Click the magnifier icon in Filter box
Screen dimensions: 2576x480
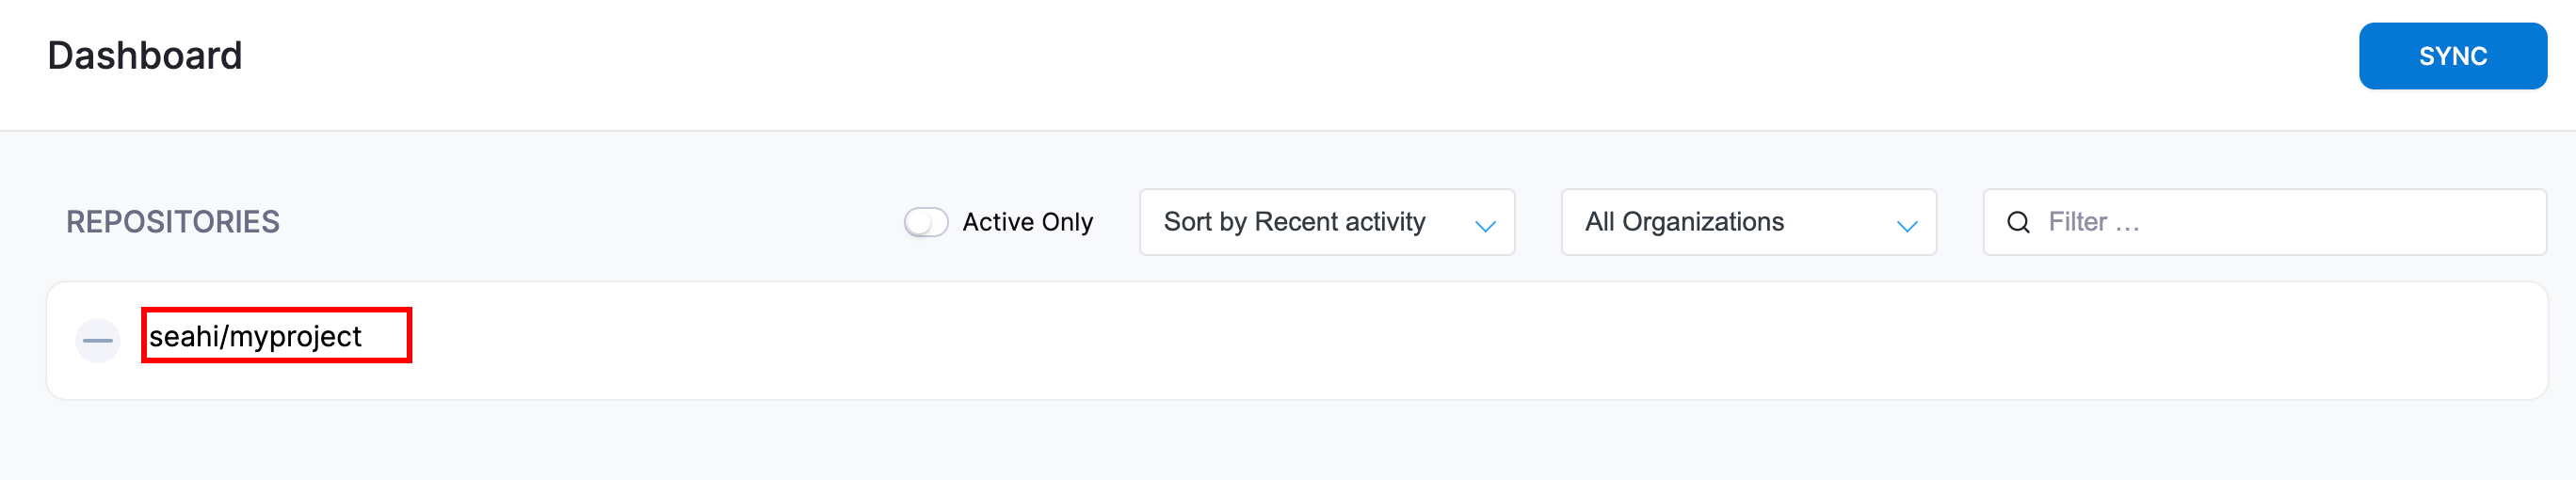pos(2018,222)
